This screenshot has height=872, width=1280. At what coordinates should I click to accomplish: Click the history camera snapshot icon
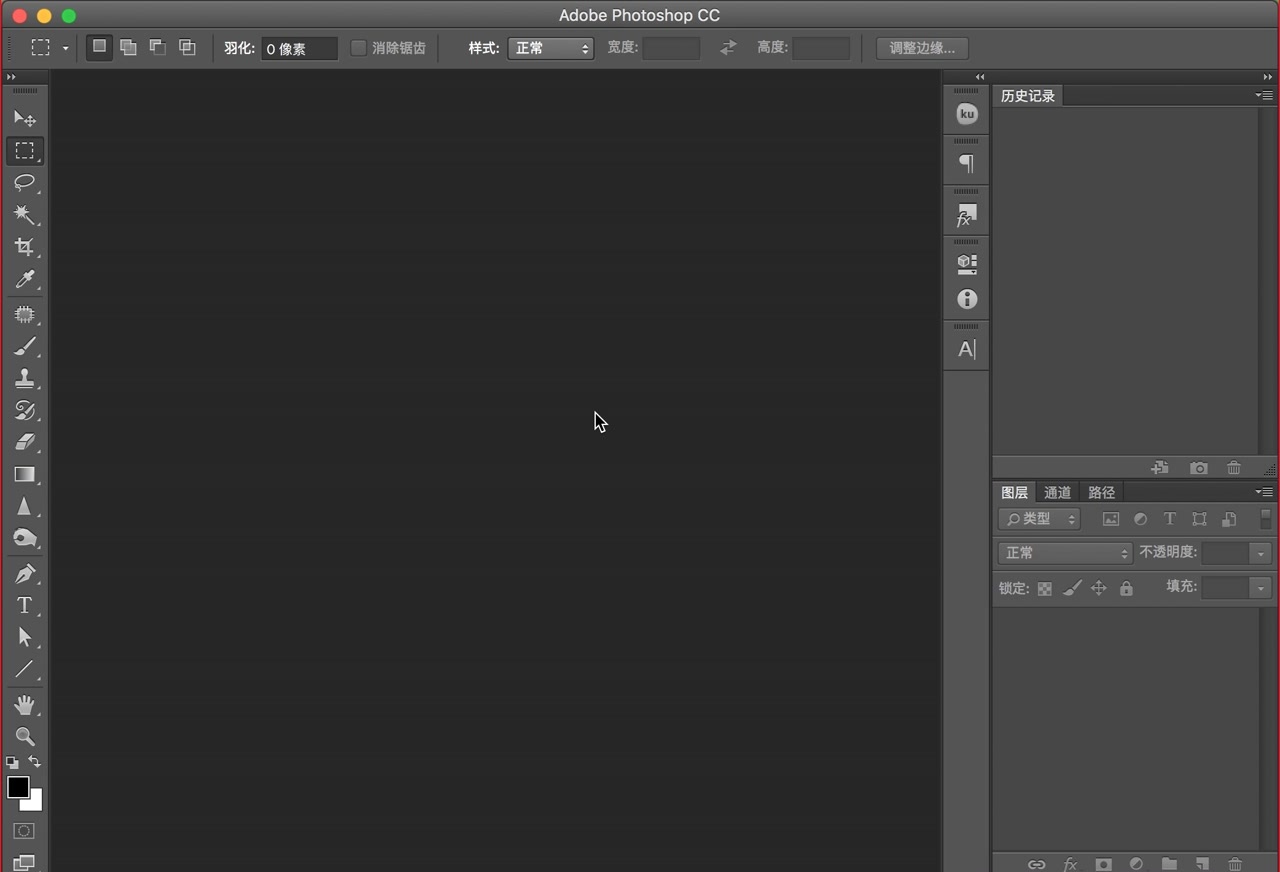pos(1199,468)
